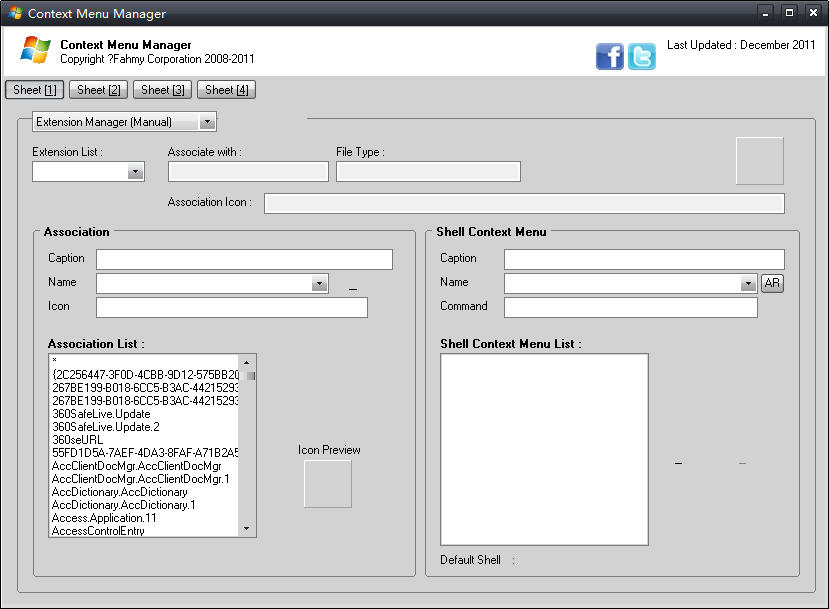The image size is (829, 609).
Task: Open the Name dropdown in Shell Context Menu
Action: pyautogui.click(x=748, y=283)
